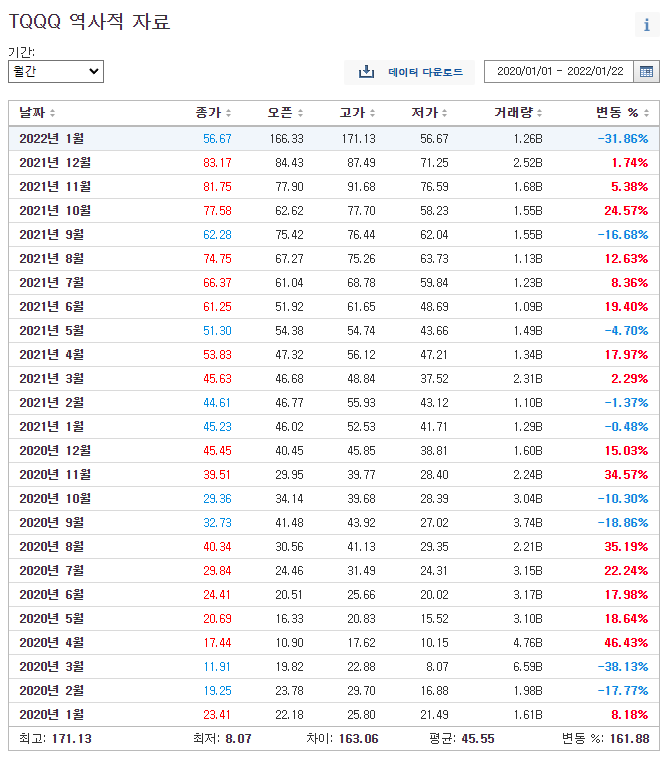Click the 거래량 column header text
This screenshot has height=762, width=666.
point(513,113)
